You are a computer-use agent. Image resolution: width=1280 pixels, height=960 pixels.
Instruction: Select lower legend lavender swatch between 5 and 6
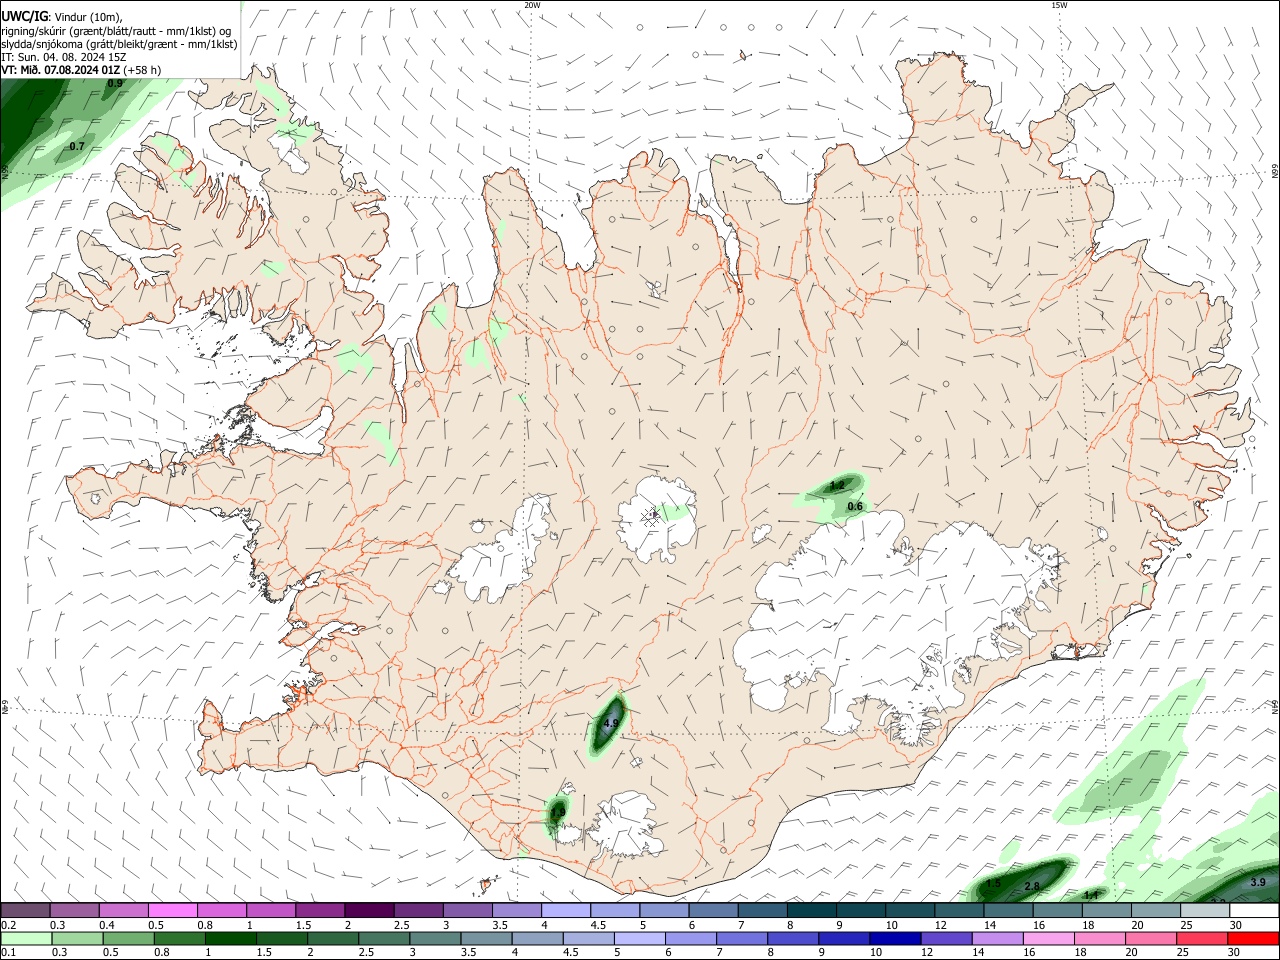point(640,938)
